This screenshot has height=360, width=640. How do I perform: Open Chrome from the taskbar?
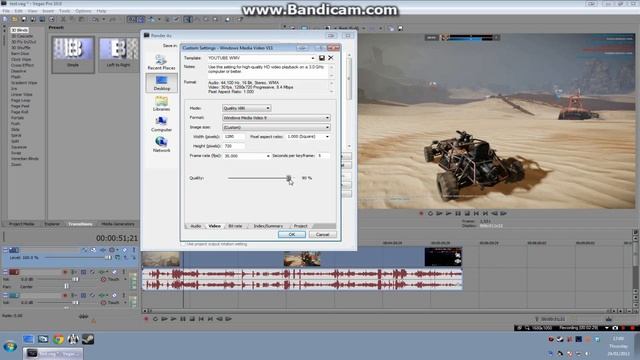[x=58, y=339]
